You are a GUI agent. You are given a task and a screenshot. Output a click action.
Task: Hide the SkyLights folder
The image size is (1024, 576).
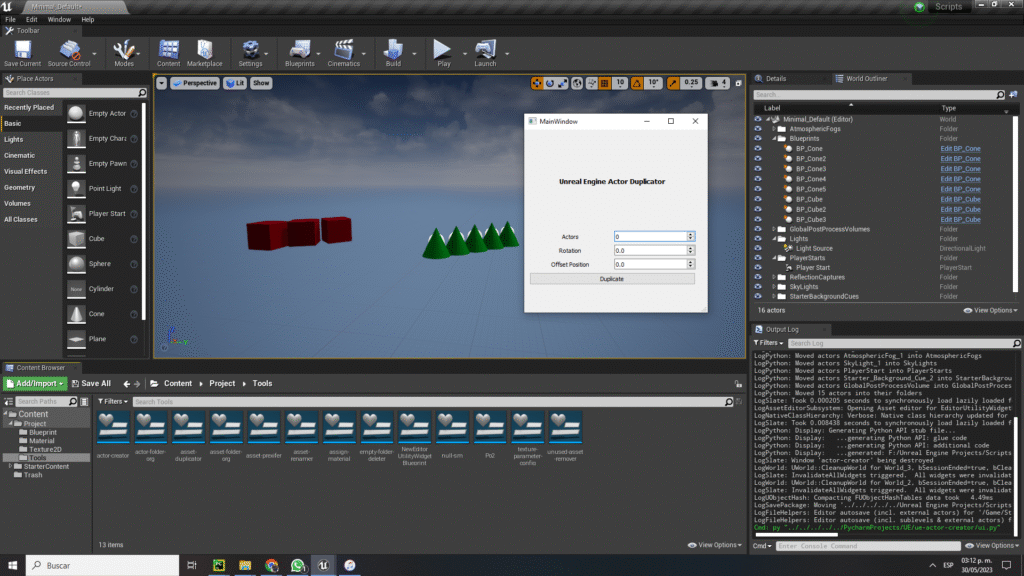[x=758, y=287]
